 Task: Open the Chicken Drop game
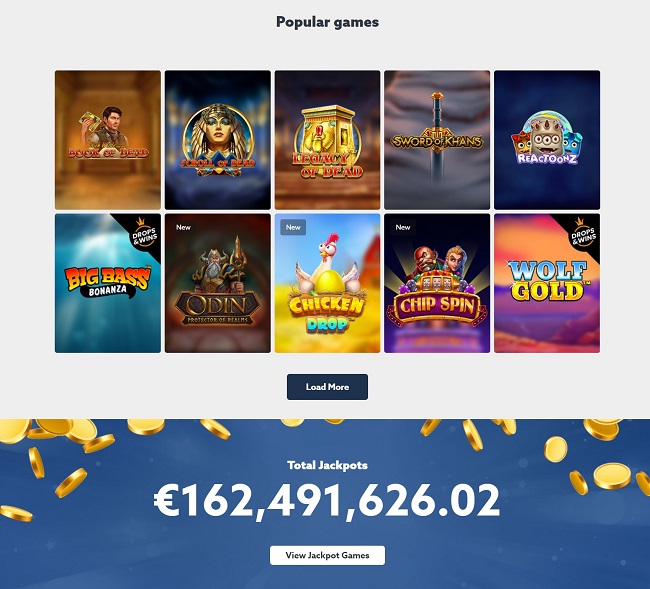(x=327, y=283)
